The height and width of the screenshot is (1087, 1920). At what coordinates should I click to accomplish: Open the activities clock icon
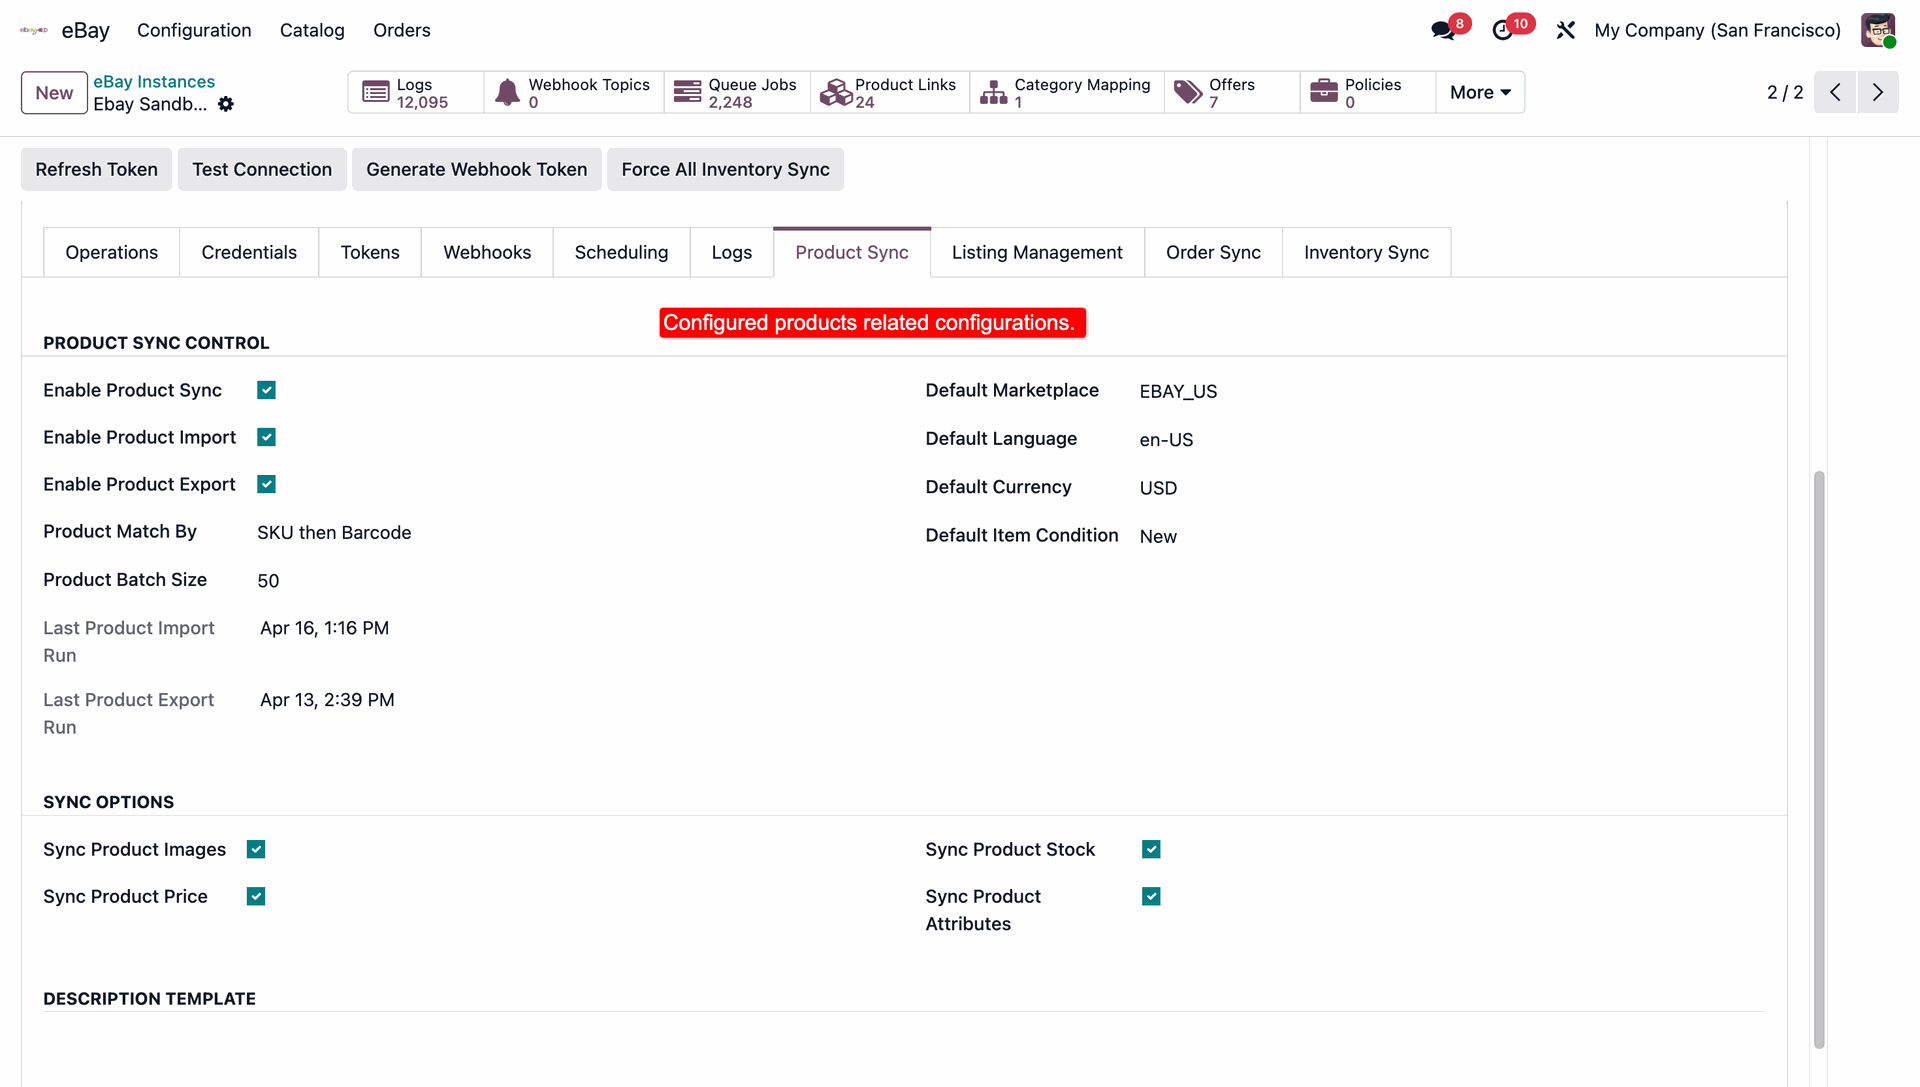1502,30
